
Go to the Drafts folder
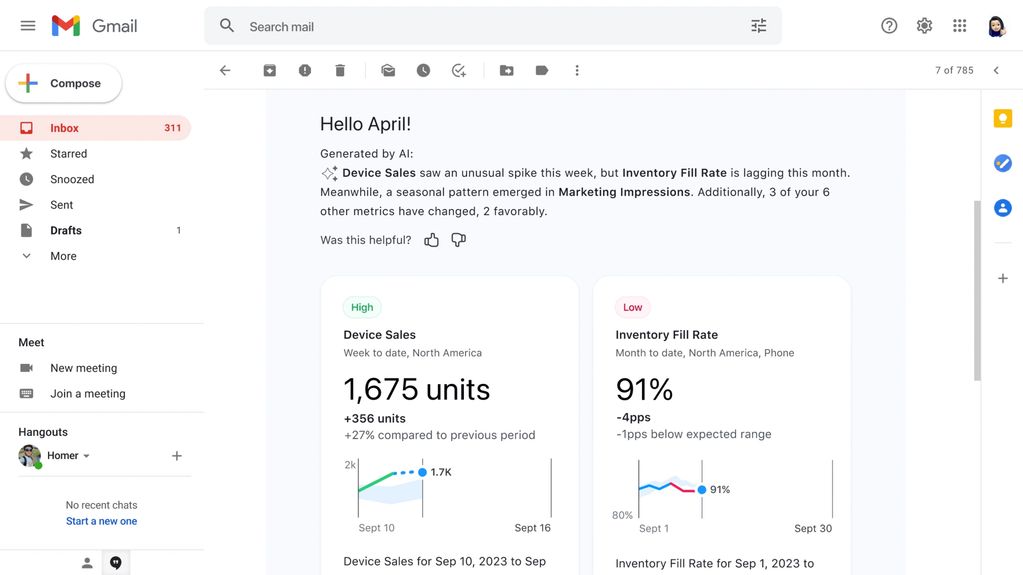point(66,230)
